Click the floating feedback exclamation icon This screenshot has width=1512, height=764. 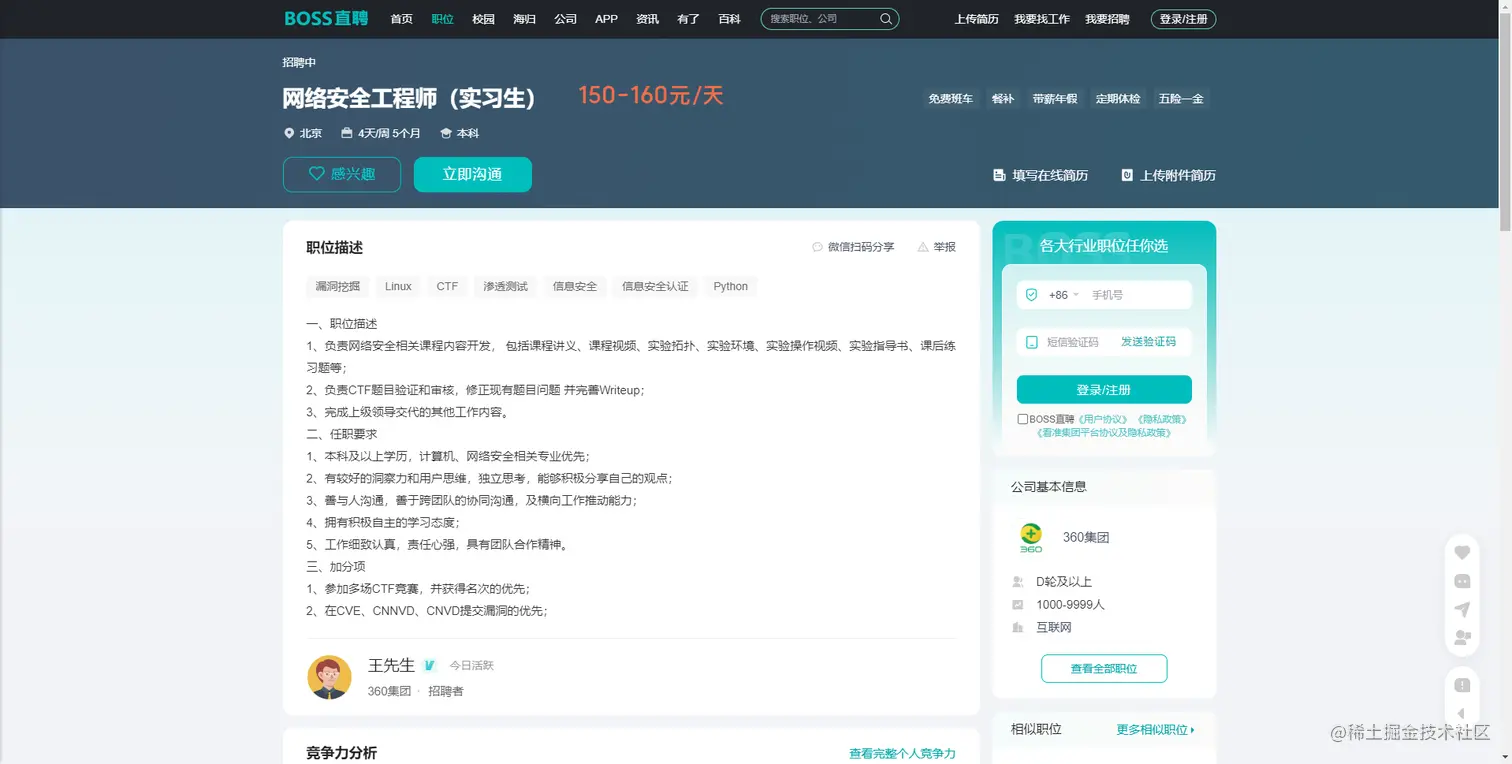[x=1462, y=685]
